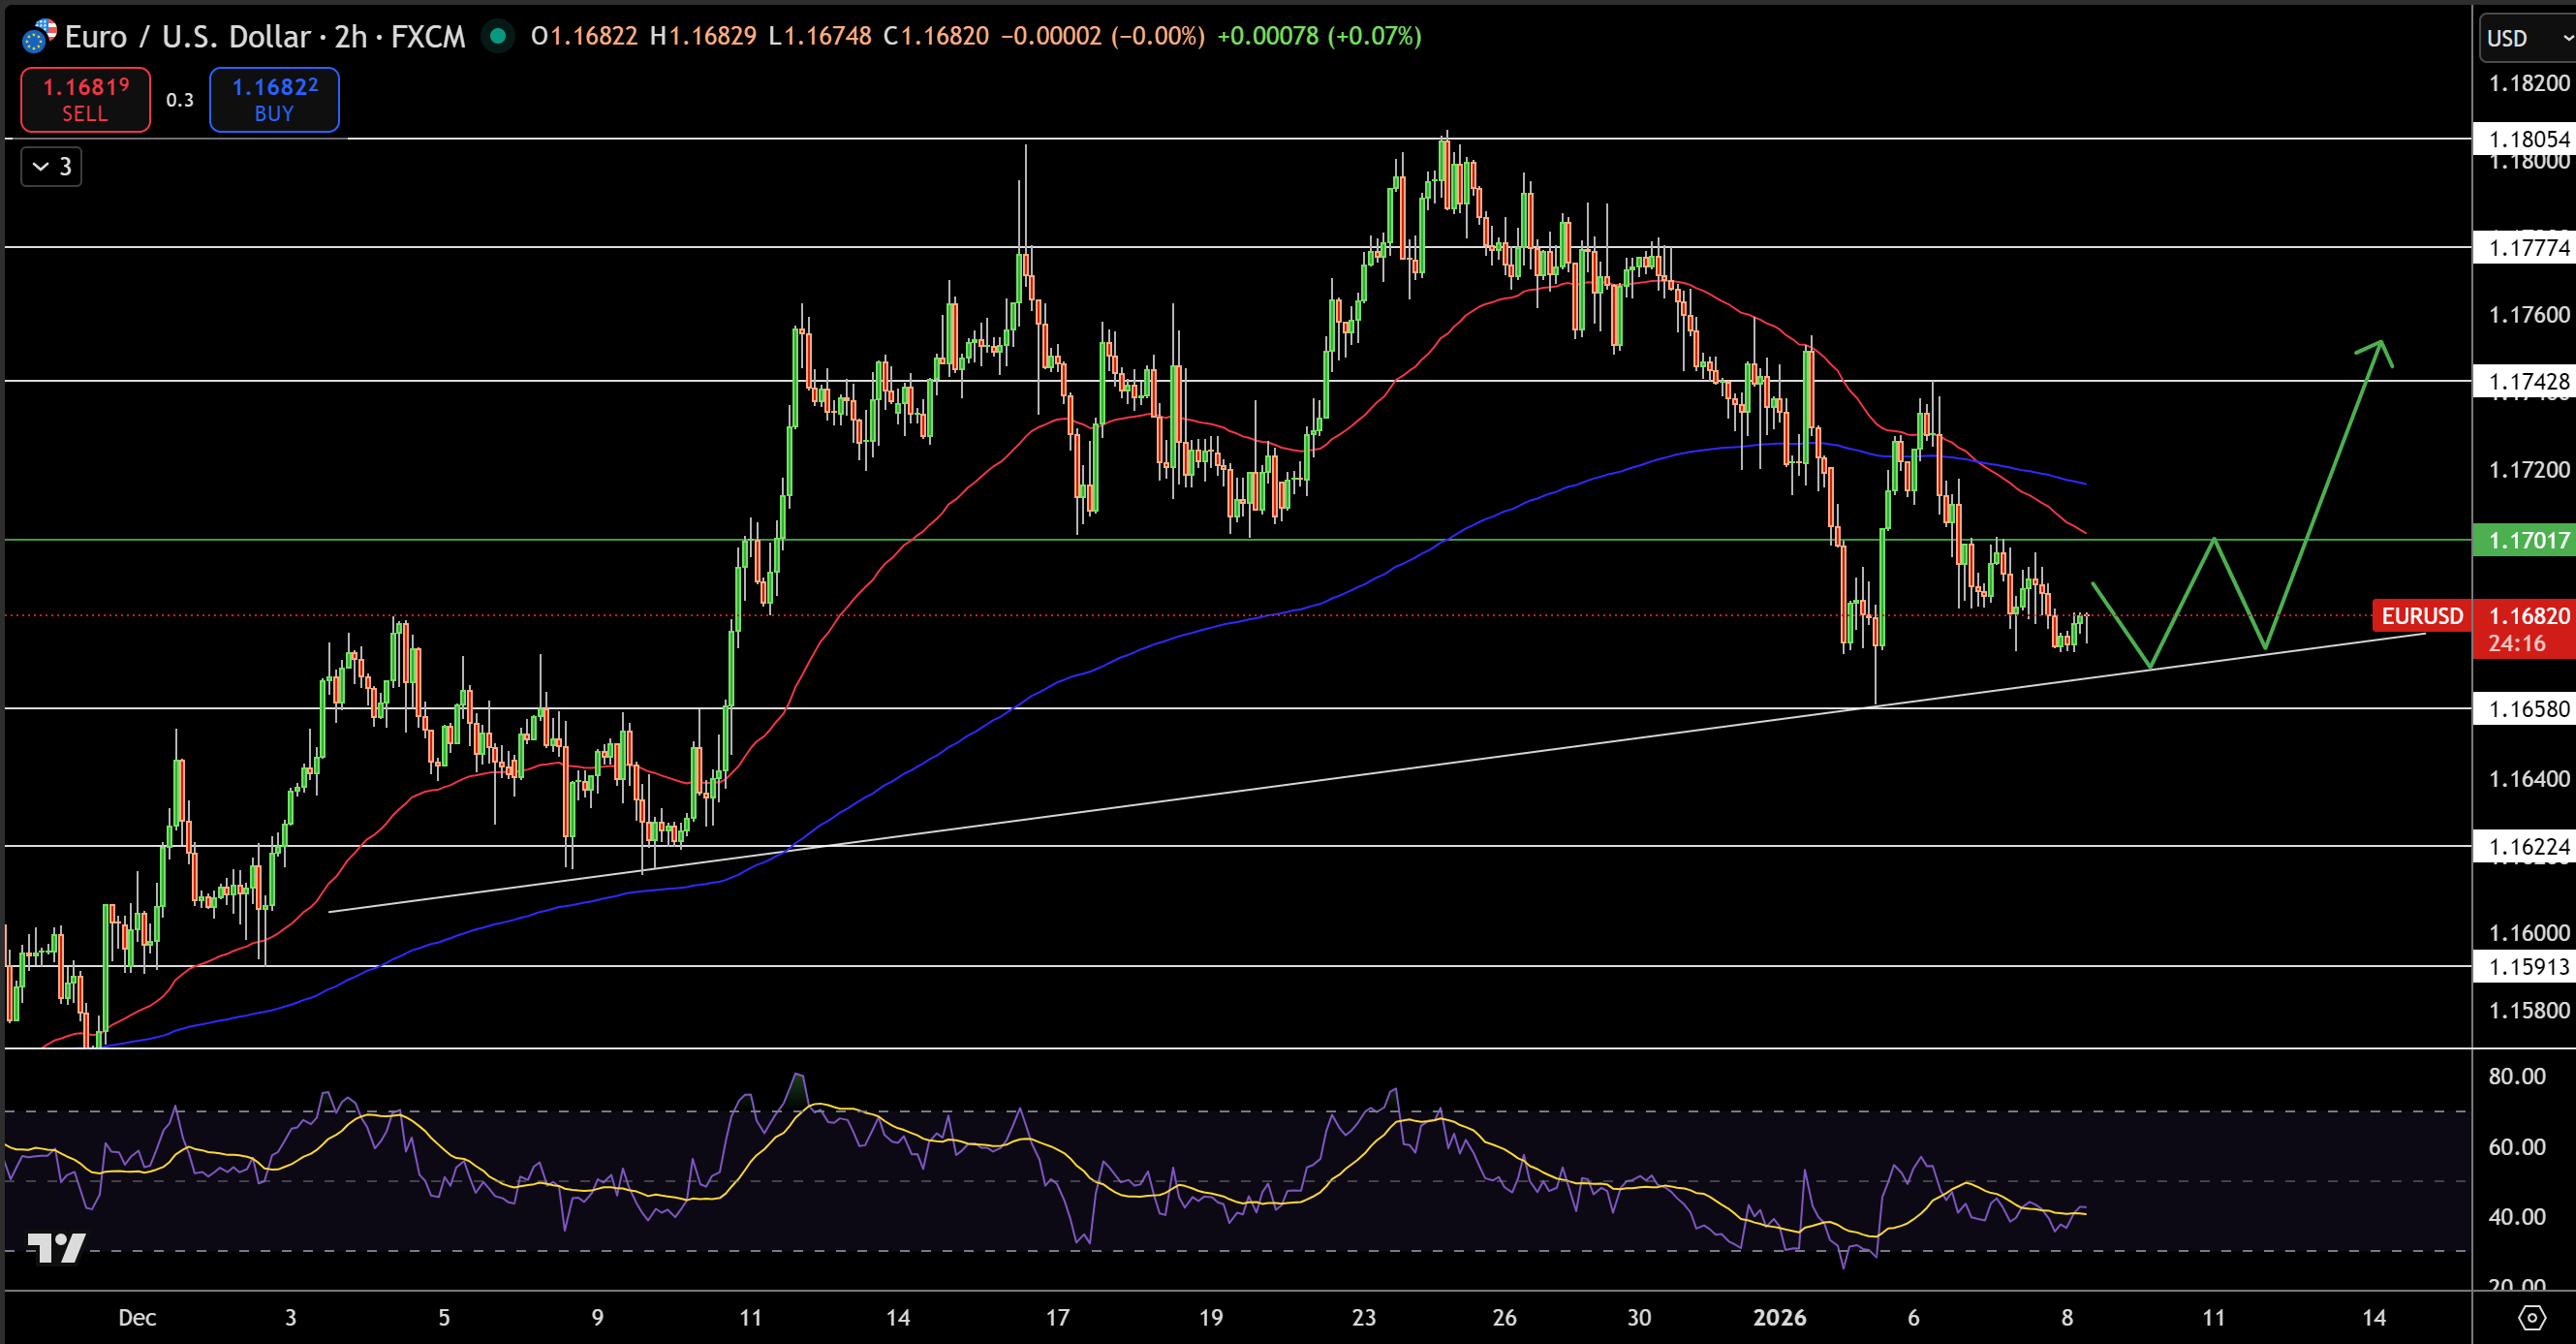Select the 1.15913 horizontal line price label

(x=2525, y=966)
